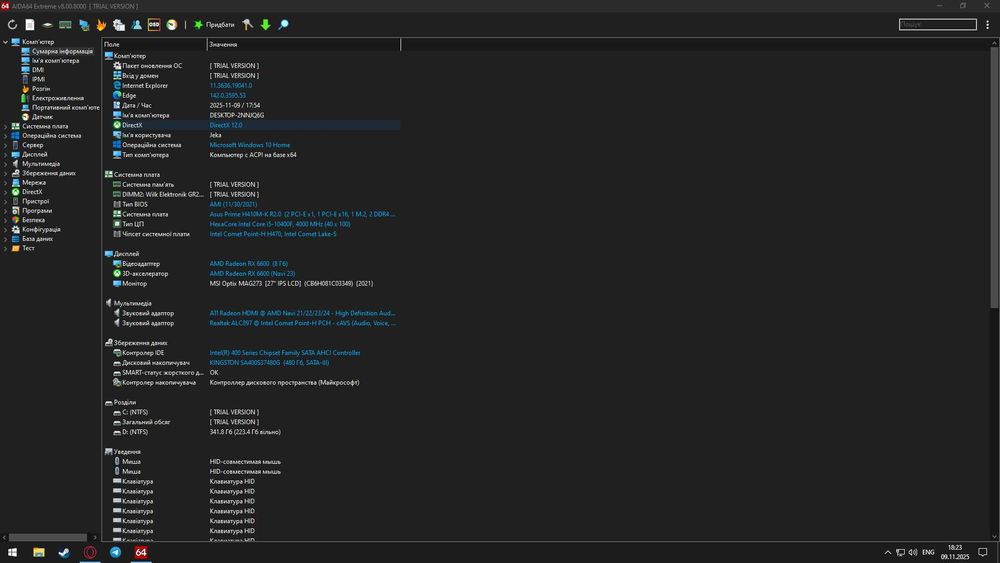This screenshot has width=1000, height=563.
Task: Open Telegram from the taskbar
Action: pos(115,552)
